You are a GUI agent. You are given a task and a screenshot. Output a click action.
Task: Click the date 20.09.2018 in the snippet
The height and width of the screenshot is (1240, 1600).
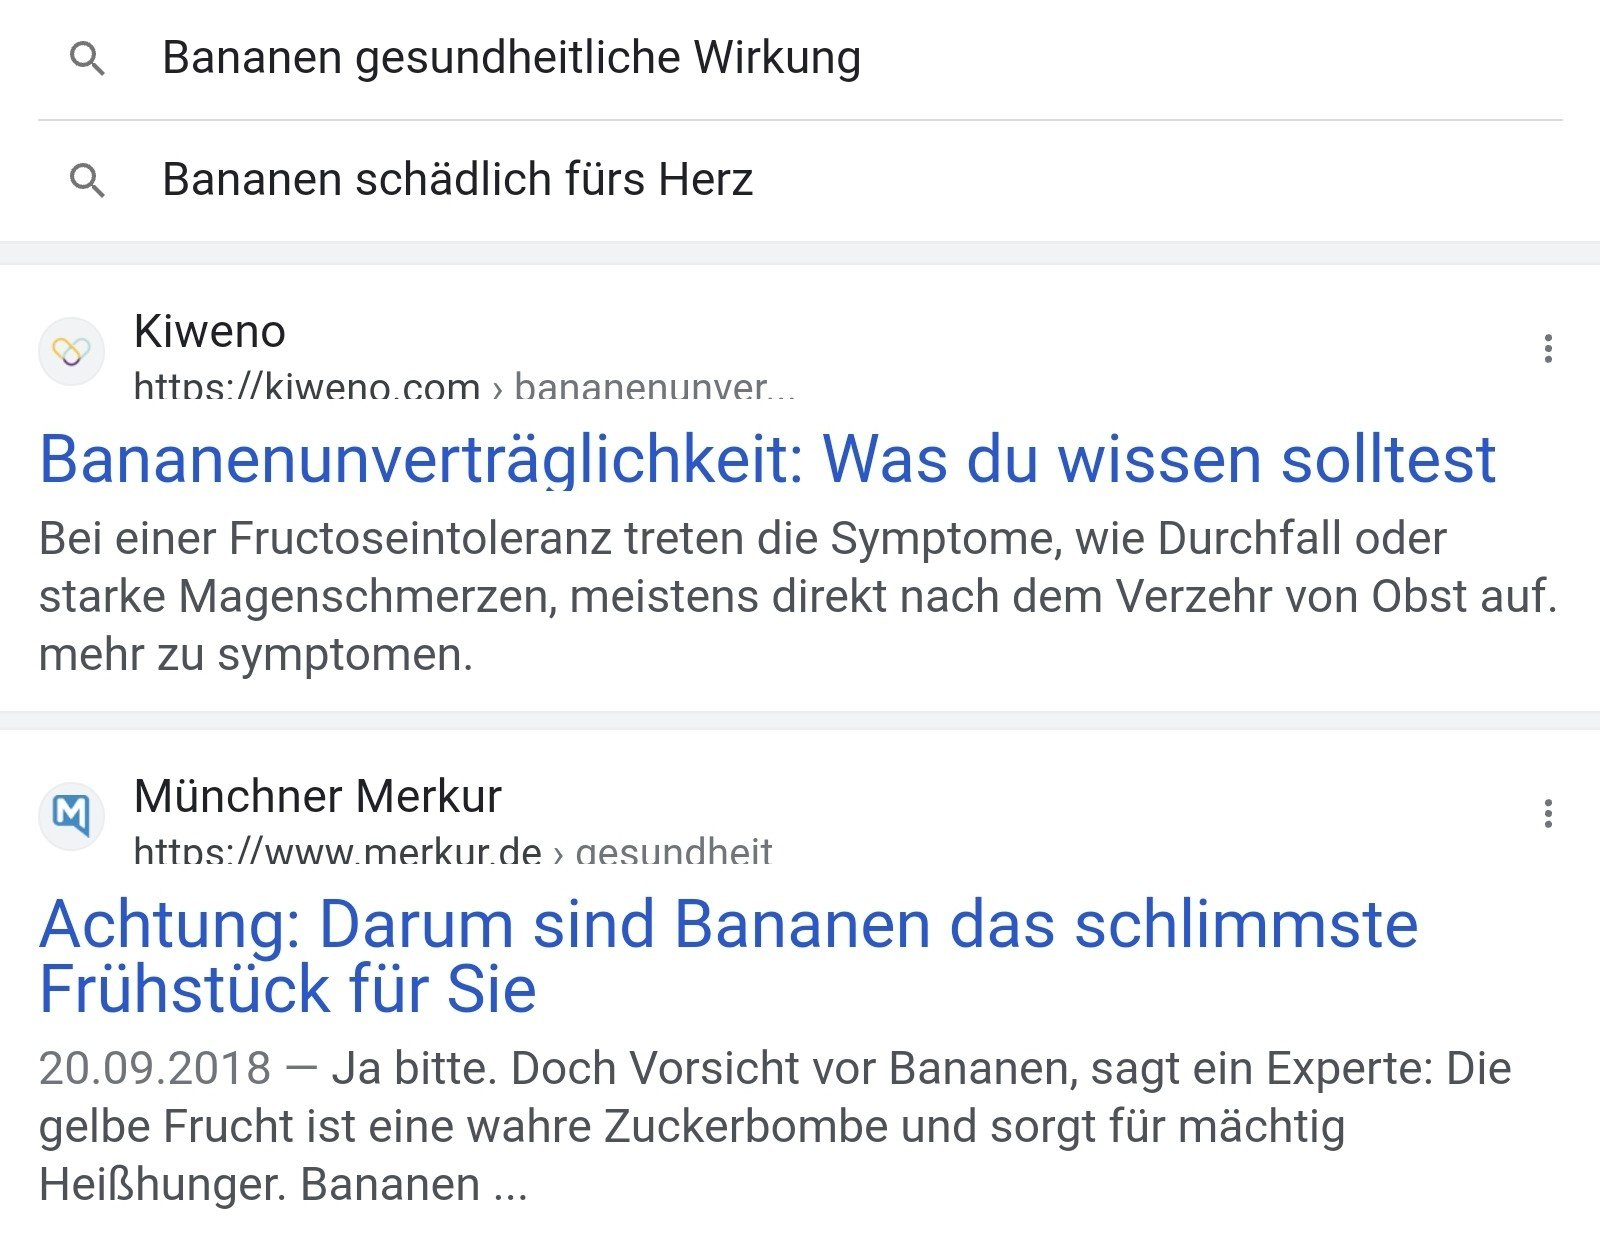[x=155, y=1069]
